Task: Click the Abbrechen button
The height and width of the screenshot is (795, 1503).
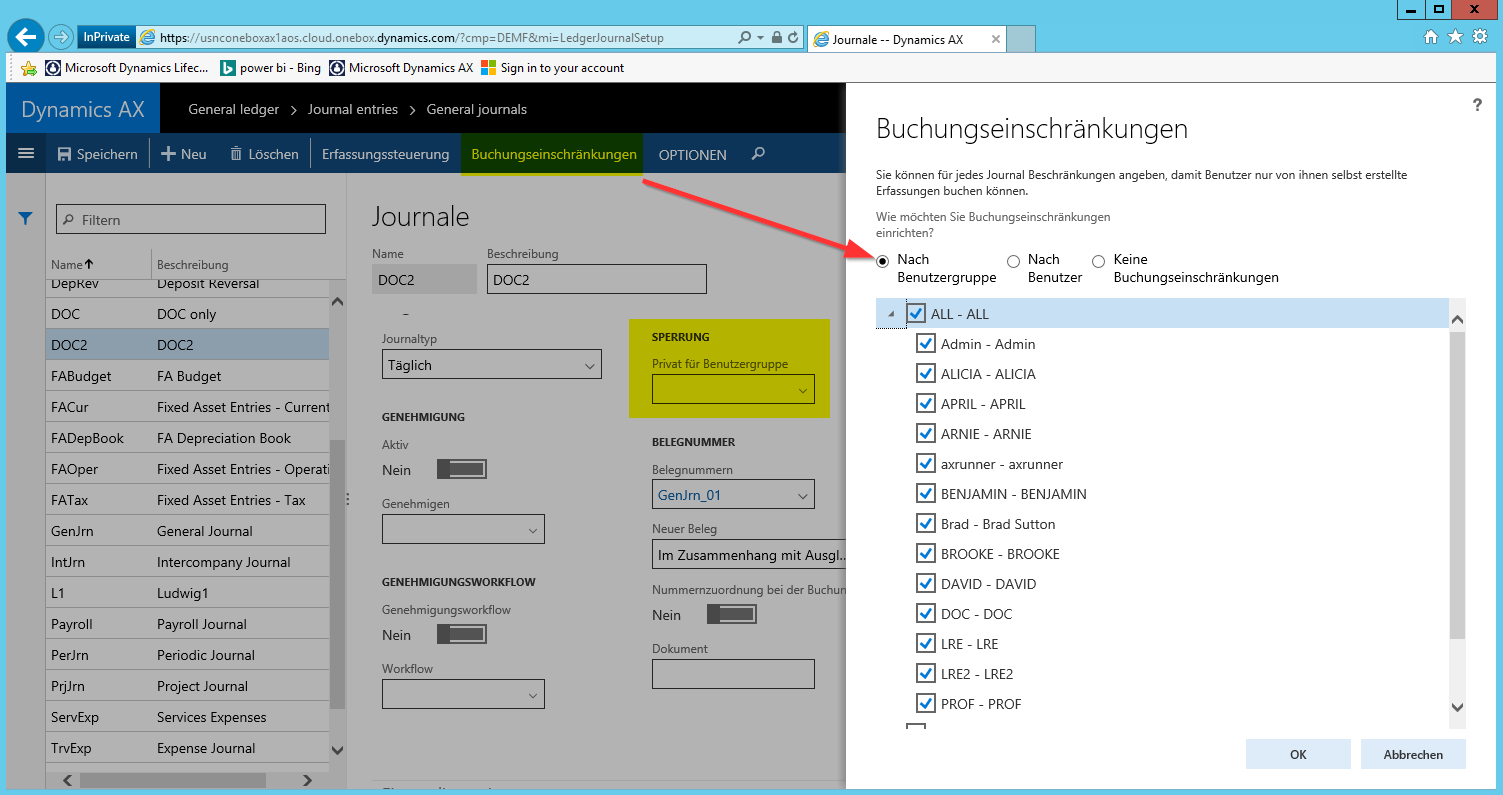Action: click(1412, 755)
